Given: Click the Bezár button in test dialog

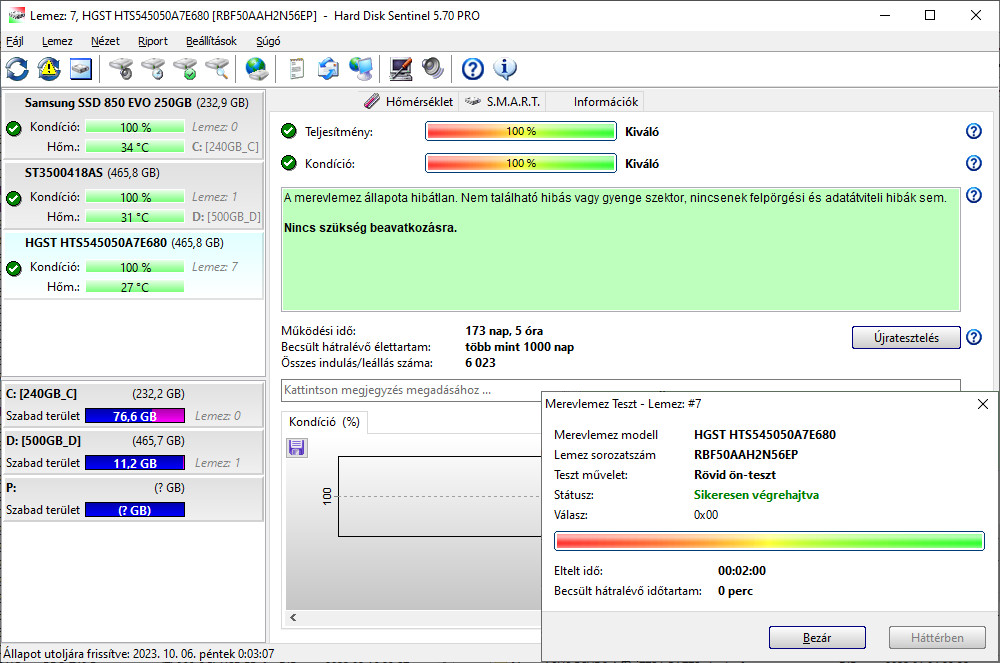Looking at the screenshot, I should coord(817,638).
